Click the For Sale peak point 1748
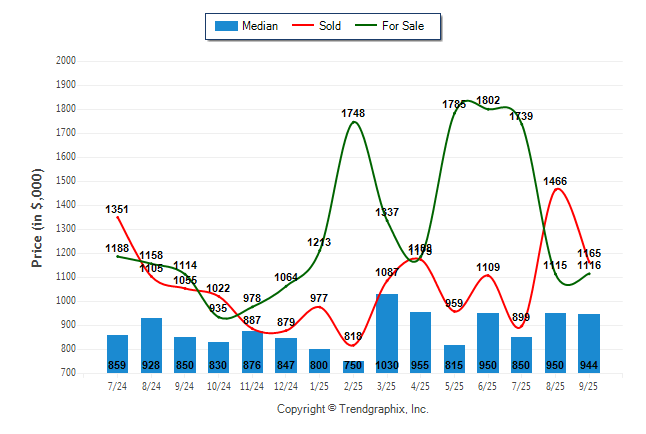 (x=353, y=122)
